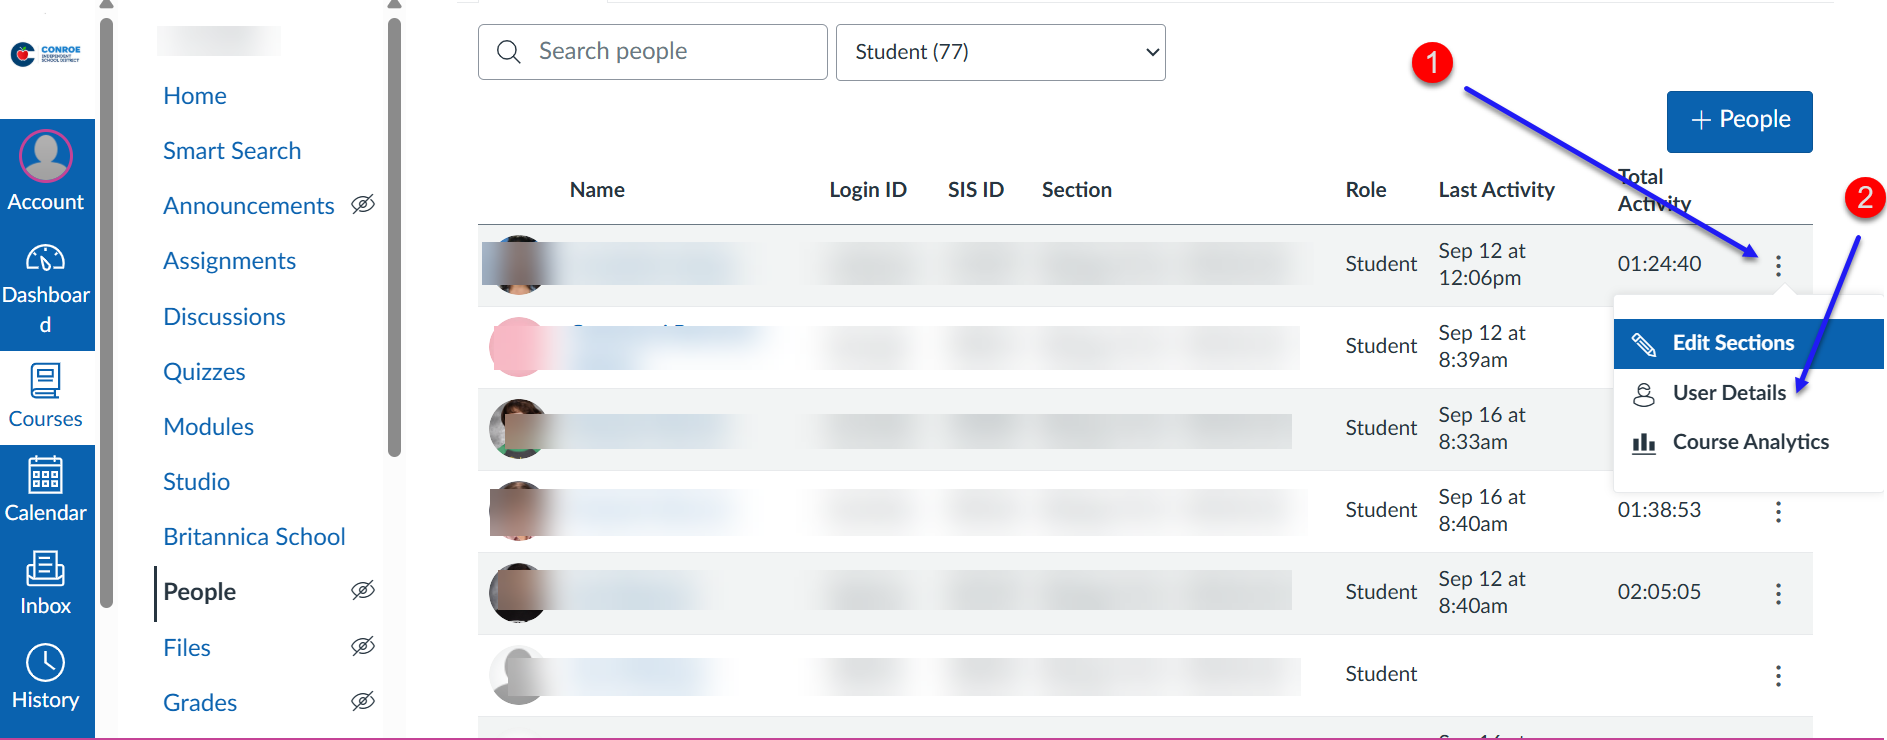Open the Courses navigation icon

coord(46,381)
